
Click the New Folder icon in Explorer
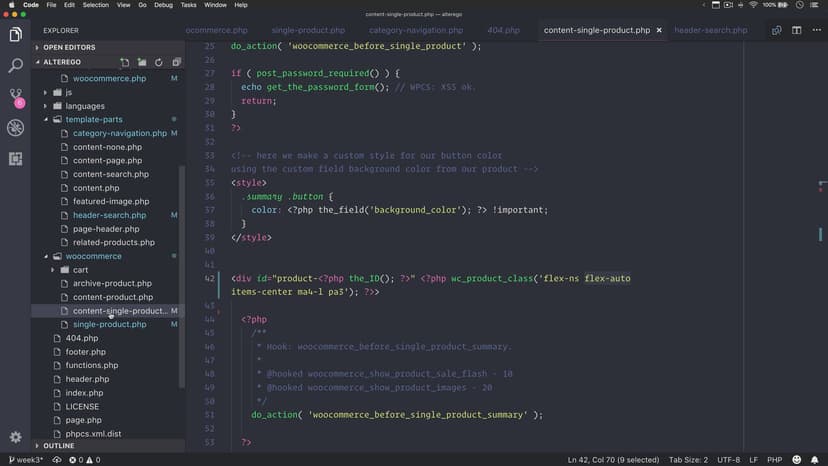point(142,62)
